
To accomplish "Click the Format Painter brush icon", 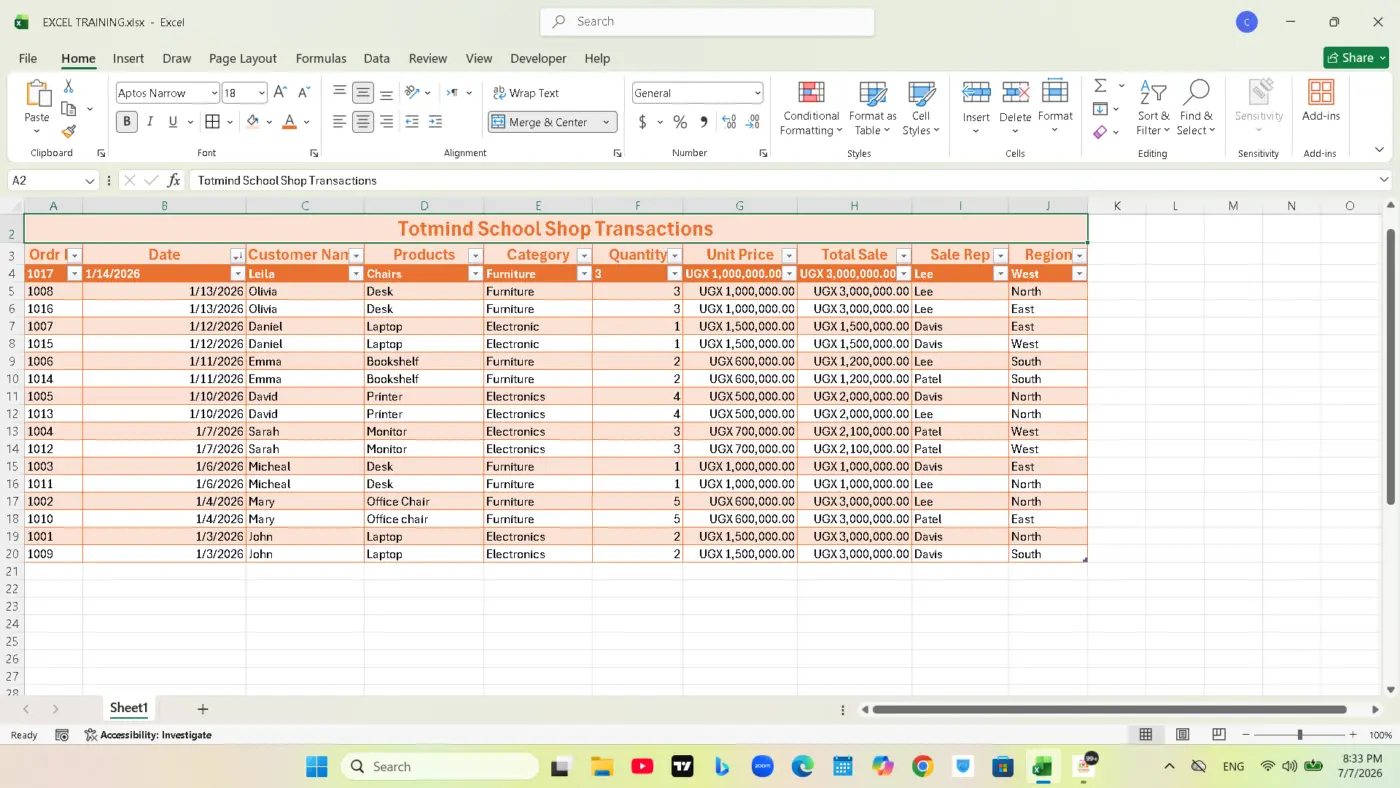I will 69,131.
